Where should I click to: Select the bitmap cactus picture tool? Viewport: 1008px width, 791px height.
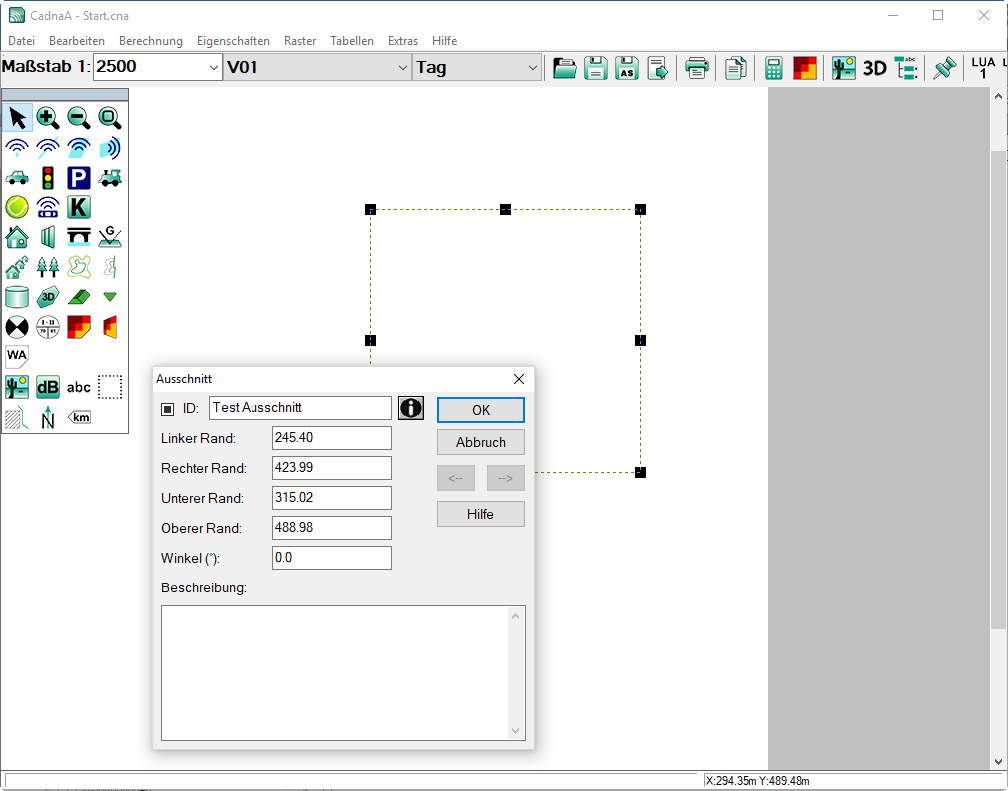click(17, 387)
